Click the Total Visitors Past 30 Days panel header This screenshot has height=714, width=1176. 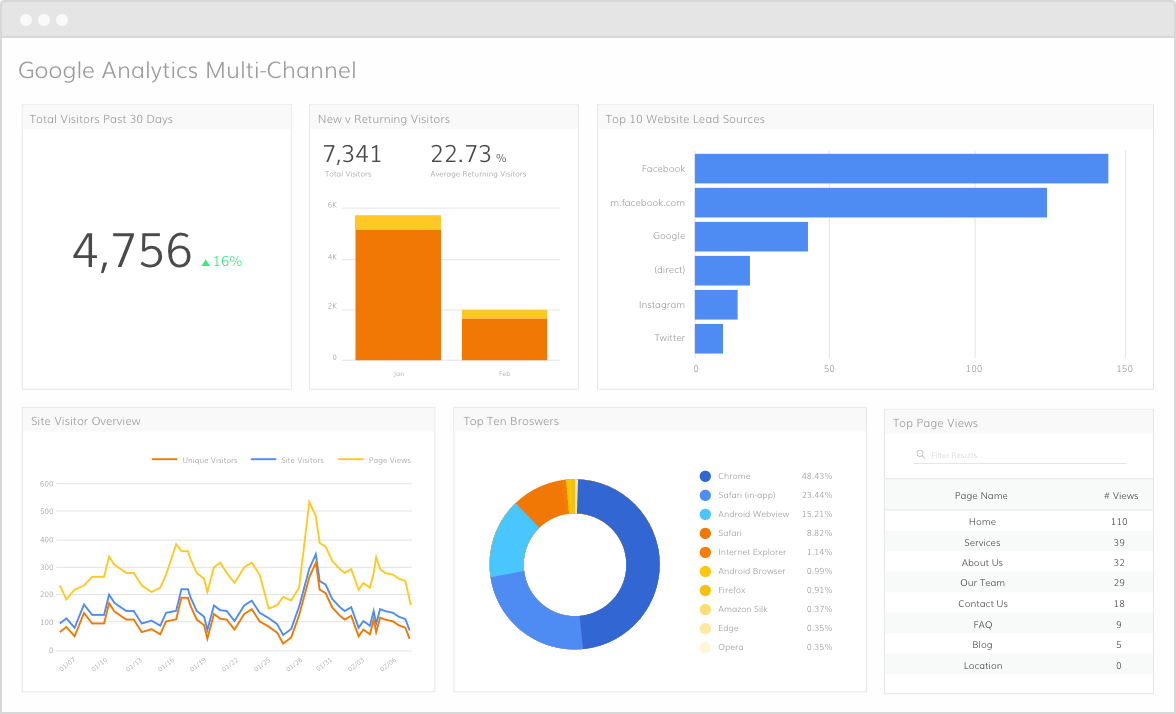coord(100,119)
